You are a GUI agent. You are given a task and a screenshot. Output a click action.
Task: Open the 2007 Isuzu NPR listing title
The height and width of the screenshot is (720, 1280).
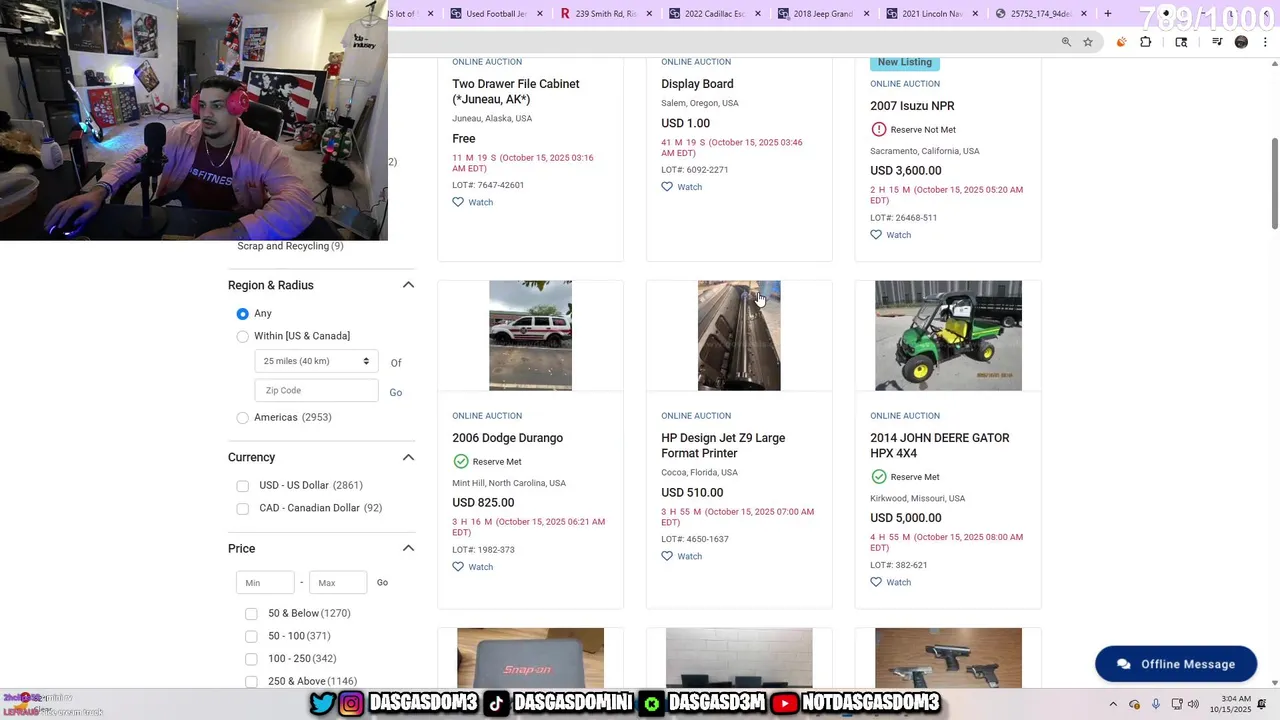tap(912, 106)
